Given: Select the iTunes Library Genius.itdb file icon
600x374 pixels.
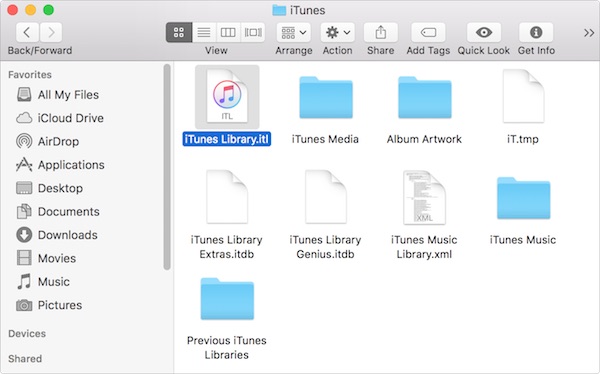Looking at the screenshot, I should [x=326, y=197].
